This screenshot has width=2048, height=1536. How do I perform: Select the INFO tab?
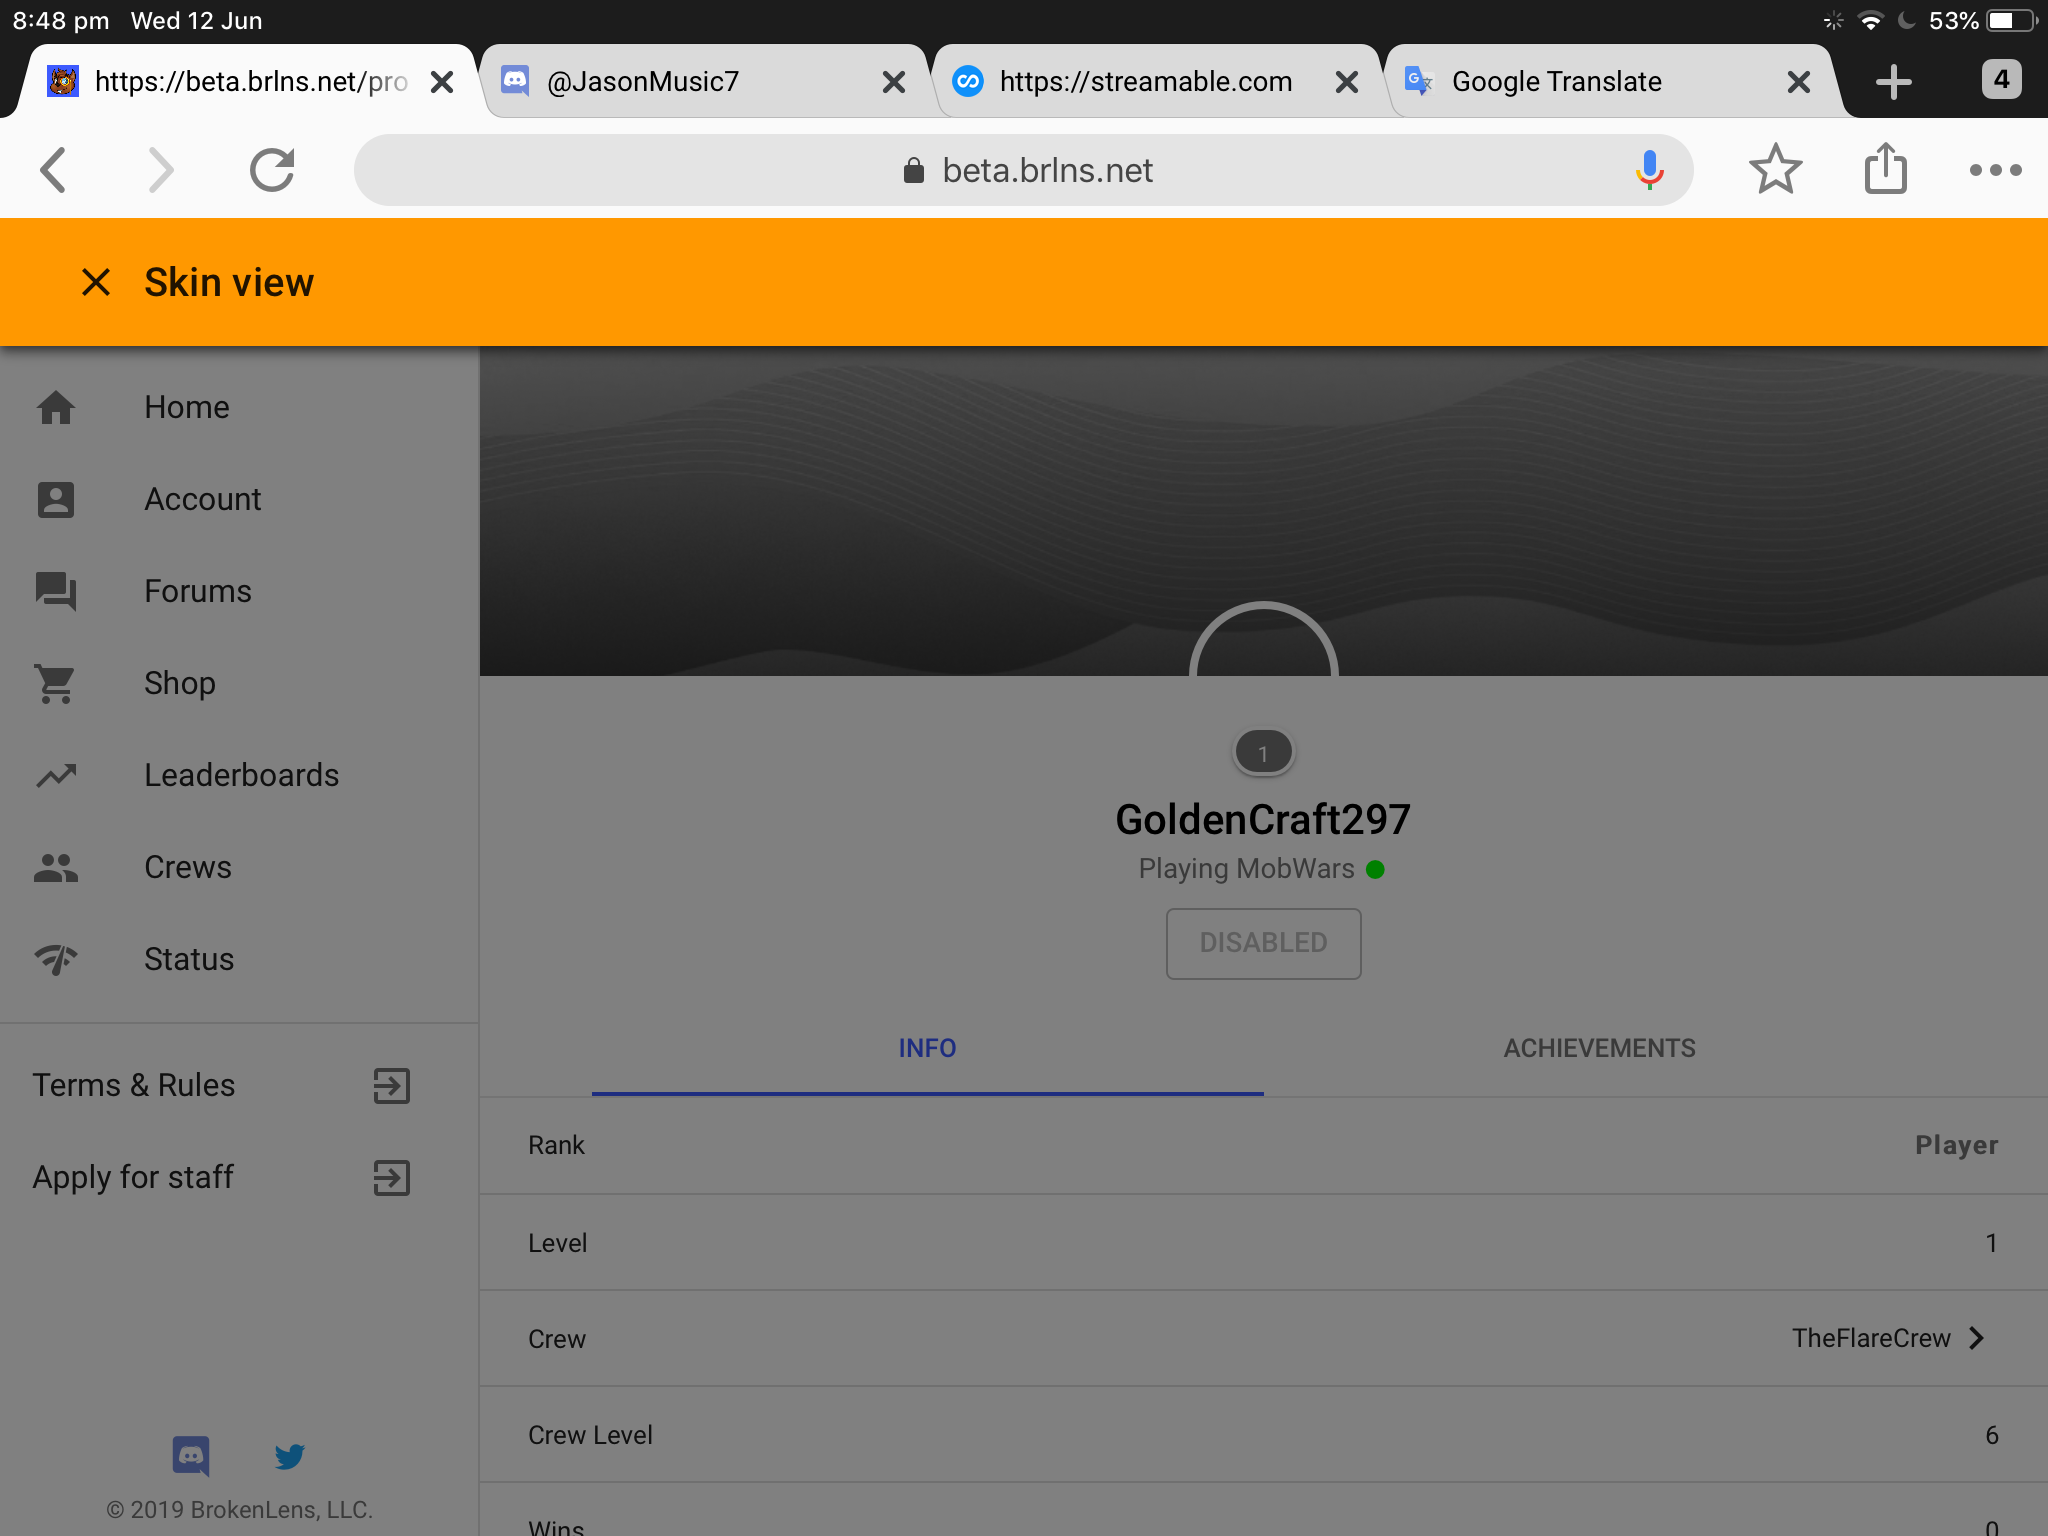point(927,1048)
